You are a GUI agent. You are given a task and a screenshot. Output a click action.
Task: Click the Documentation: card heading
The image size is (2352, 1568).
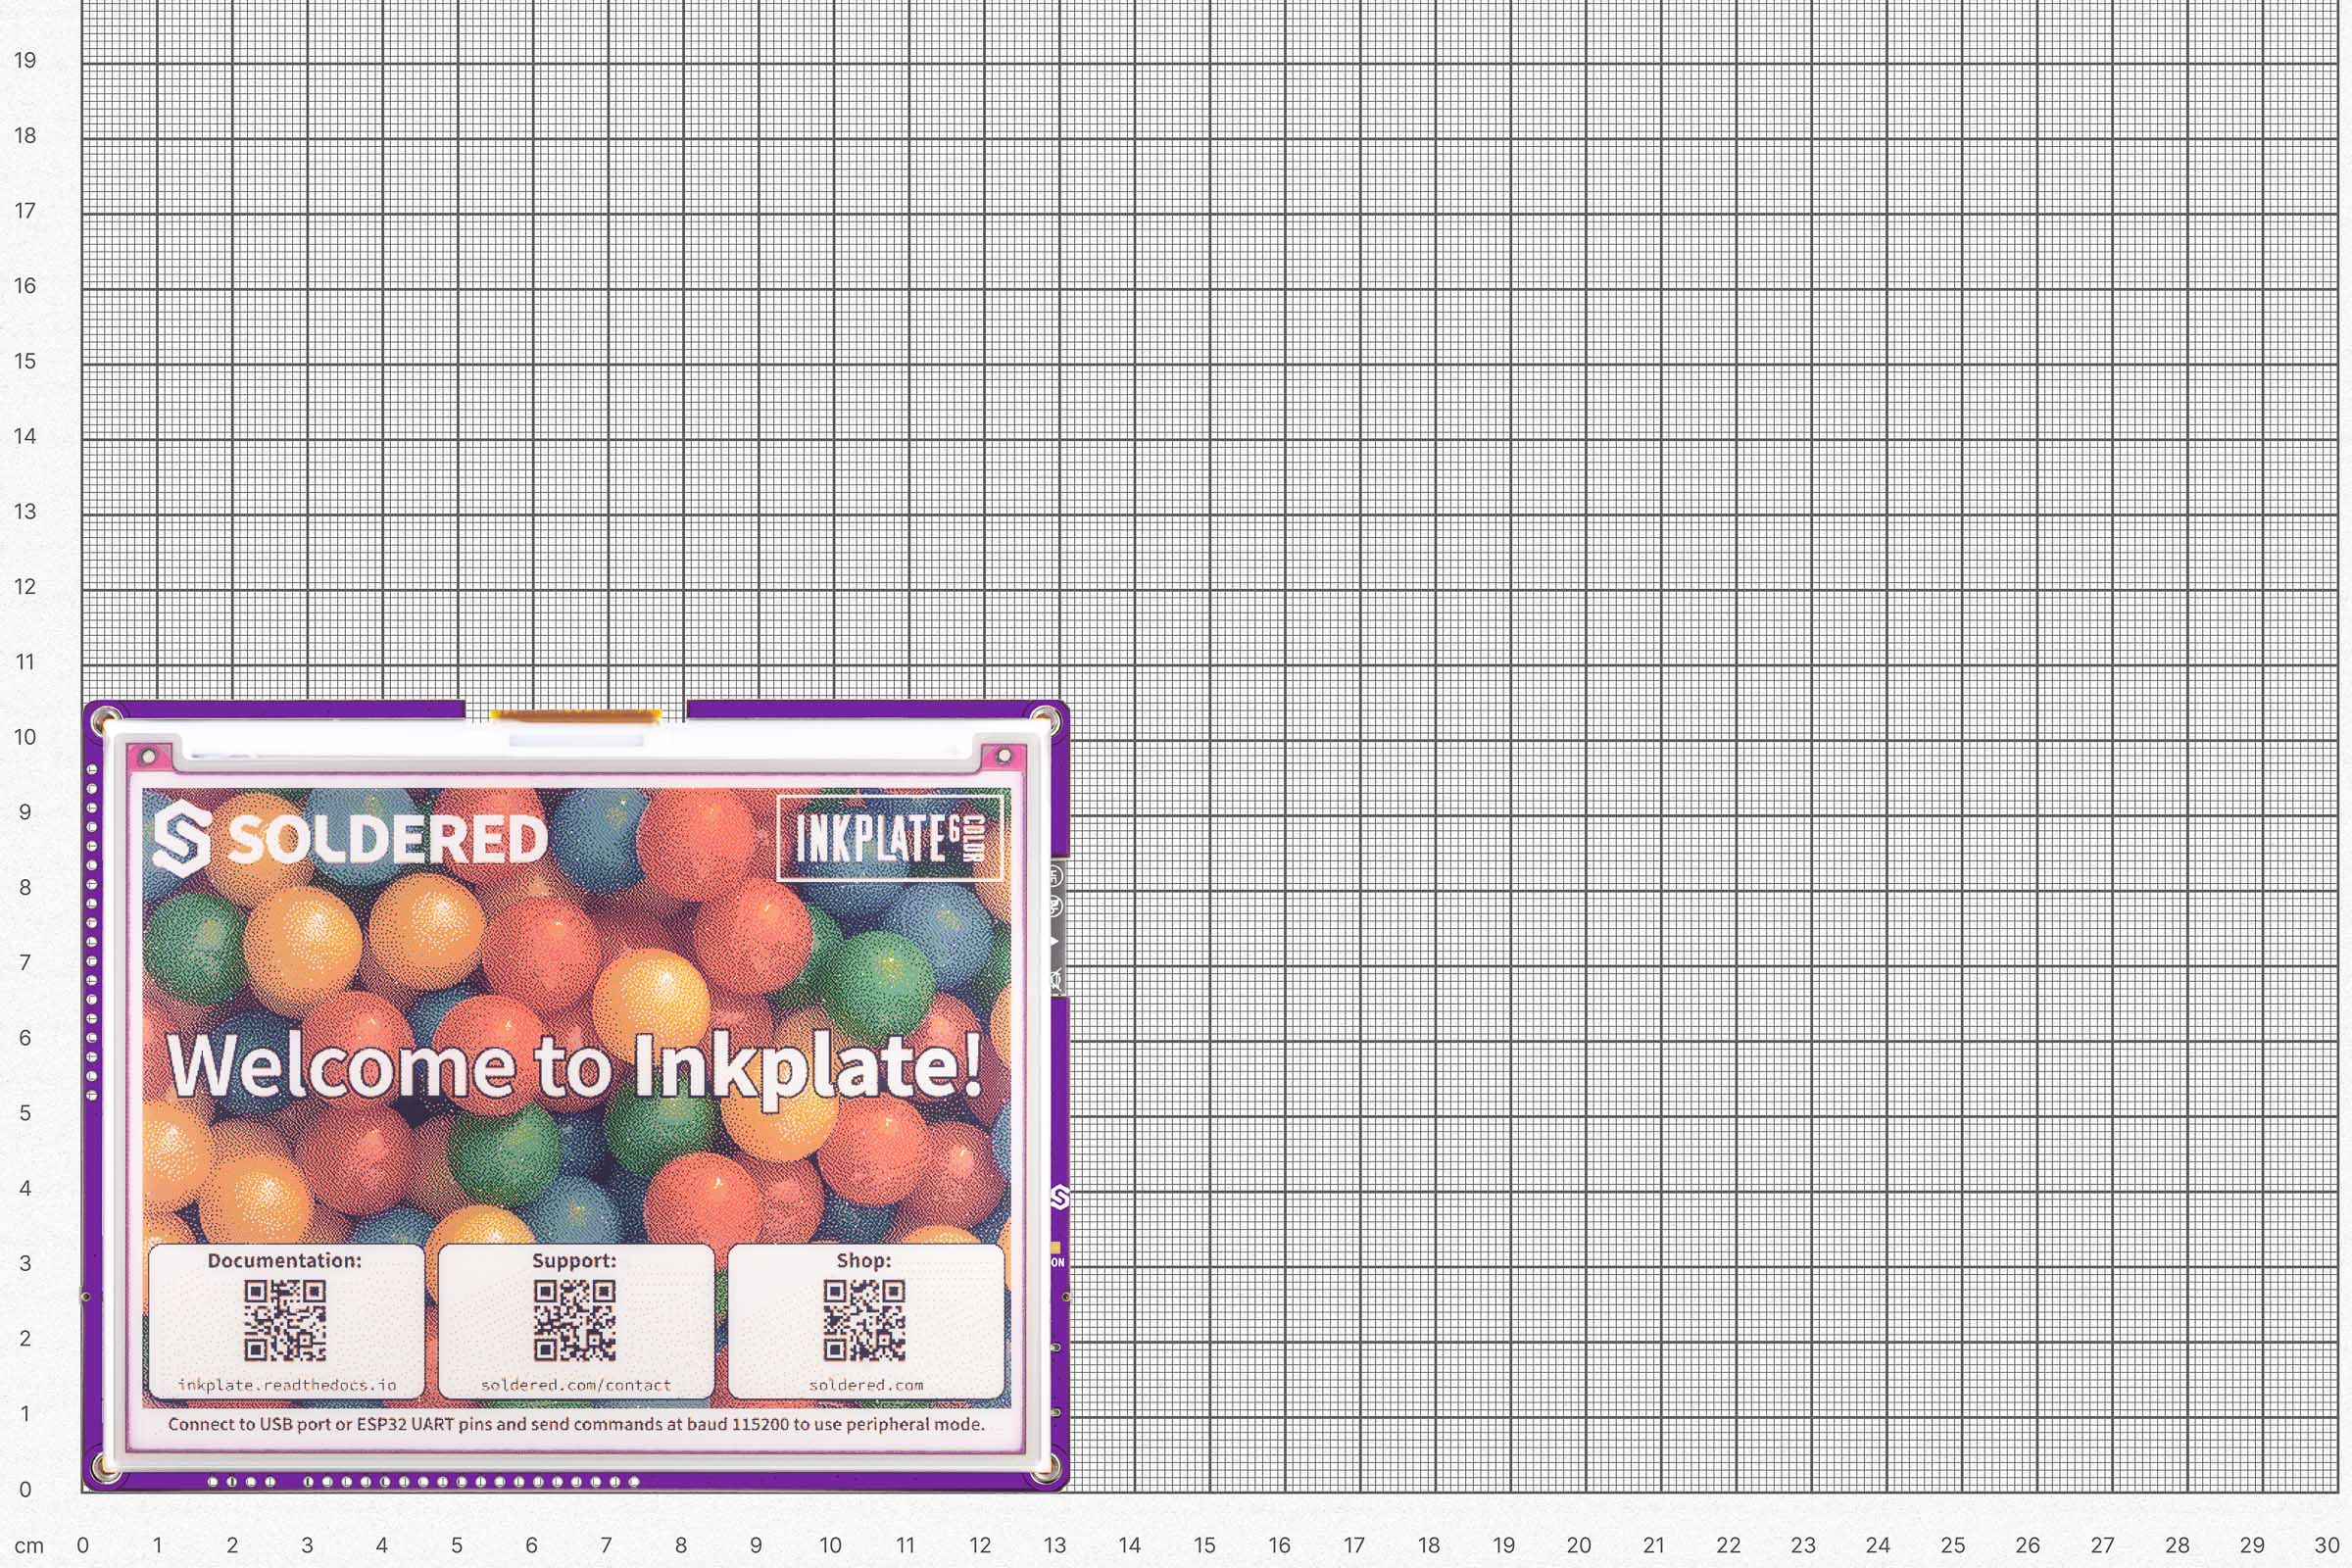point(285,1260)
